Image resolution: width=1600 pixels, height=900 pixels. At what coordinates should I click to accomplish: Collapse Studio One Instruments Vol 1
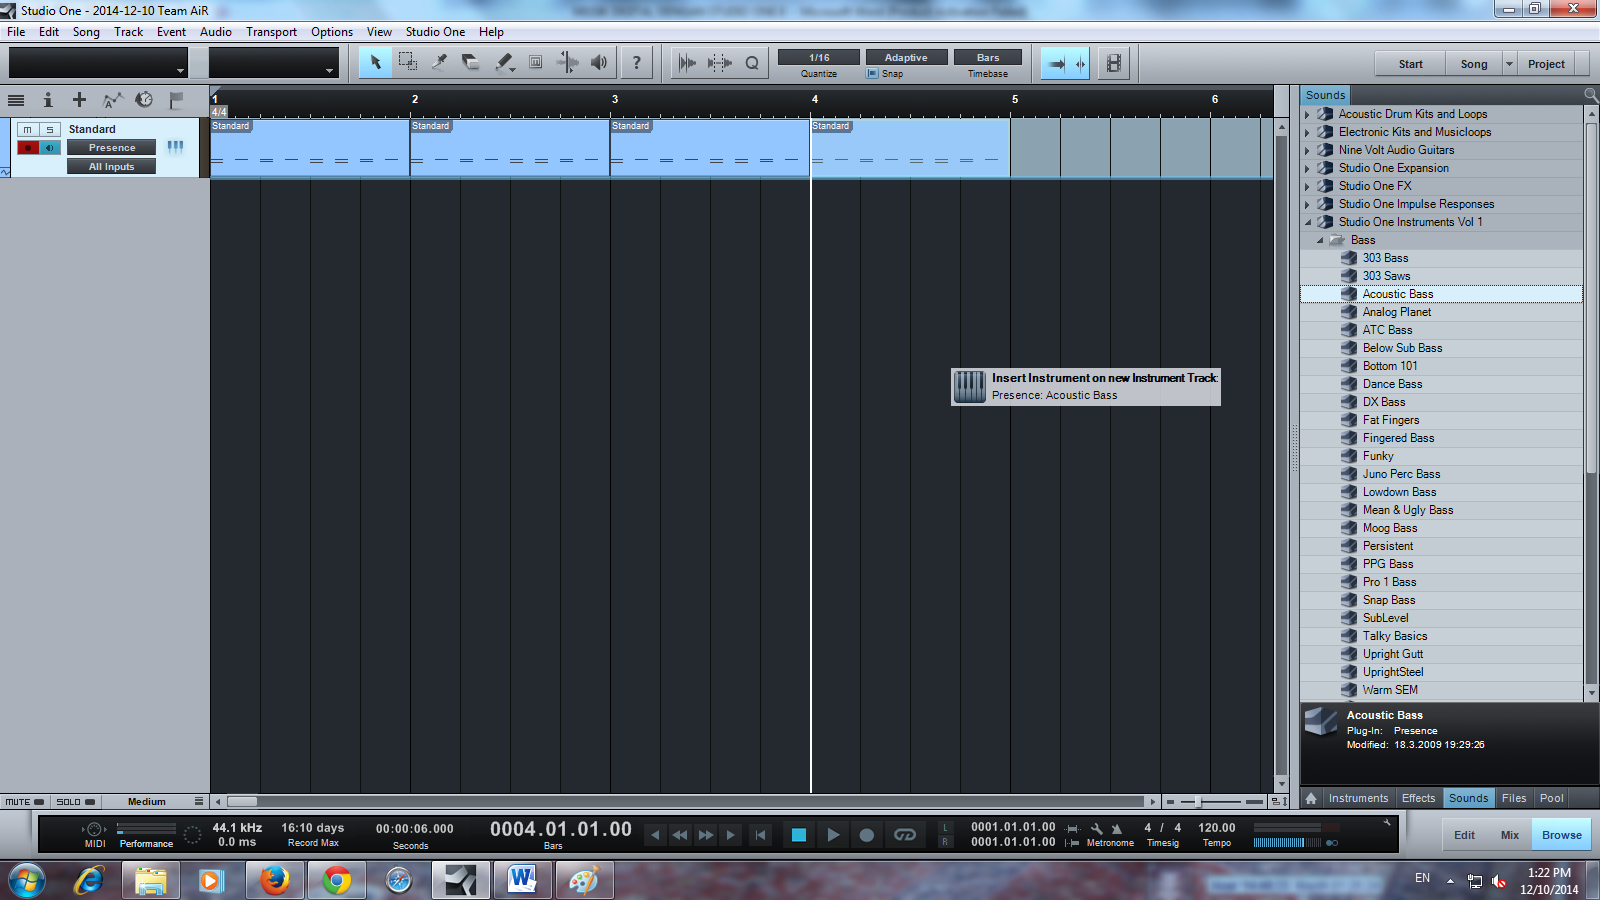[1307, 222]
